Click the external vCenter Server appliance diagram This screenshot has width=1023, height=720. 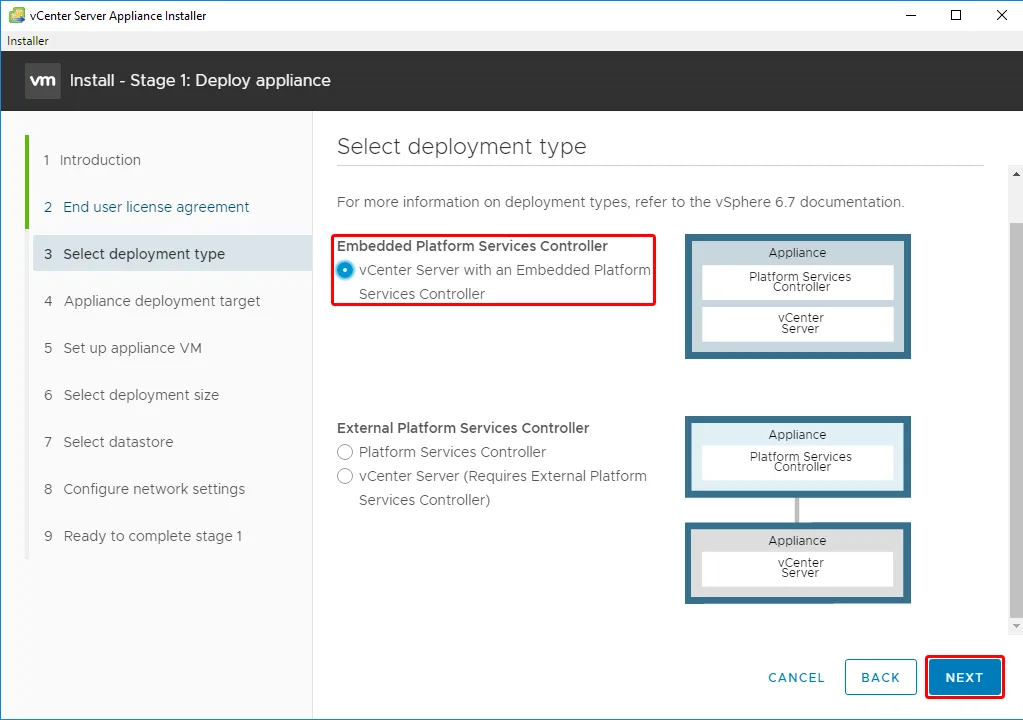point(797,563)
